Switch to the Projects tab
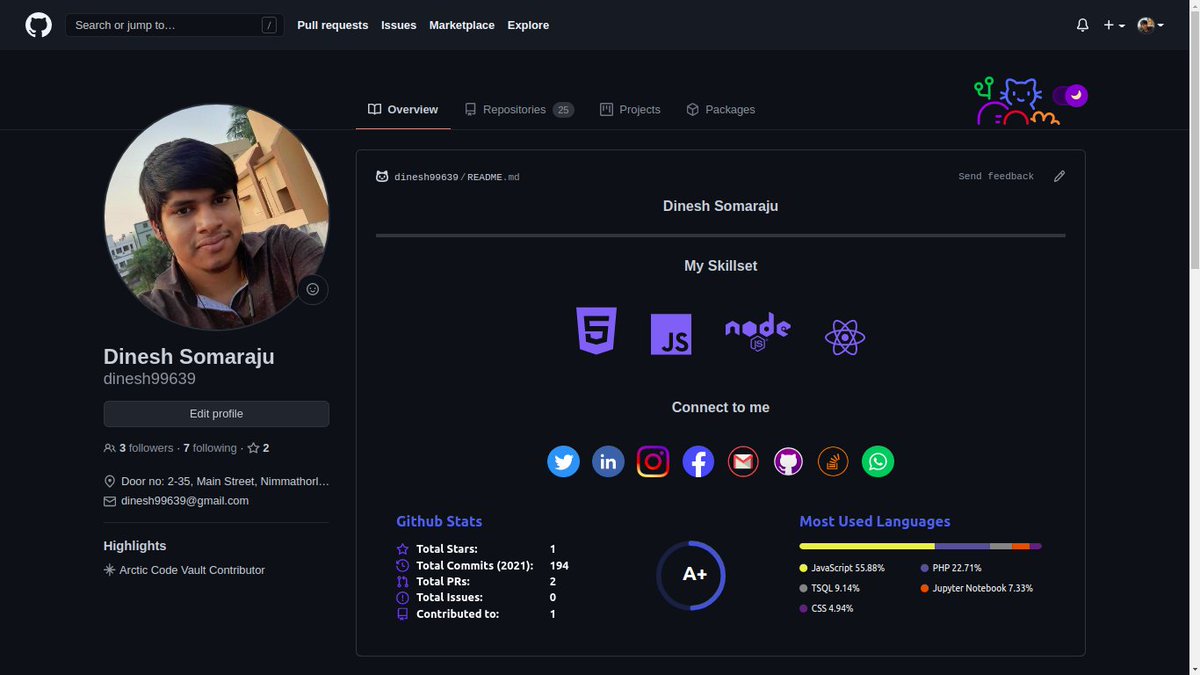Screen dimensions: 1200x675 click(x=630, y=109)
